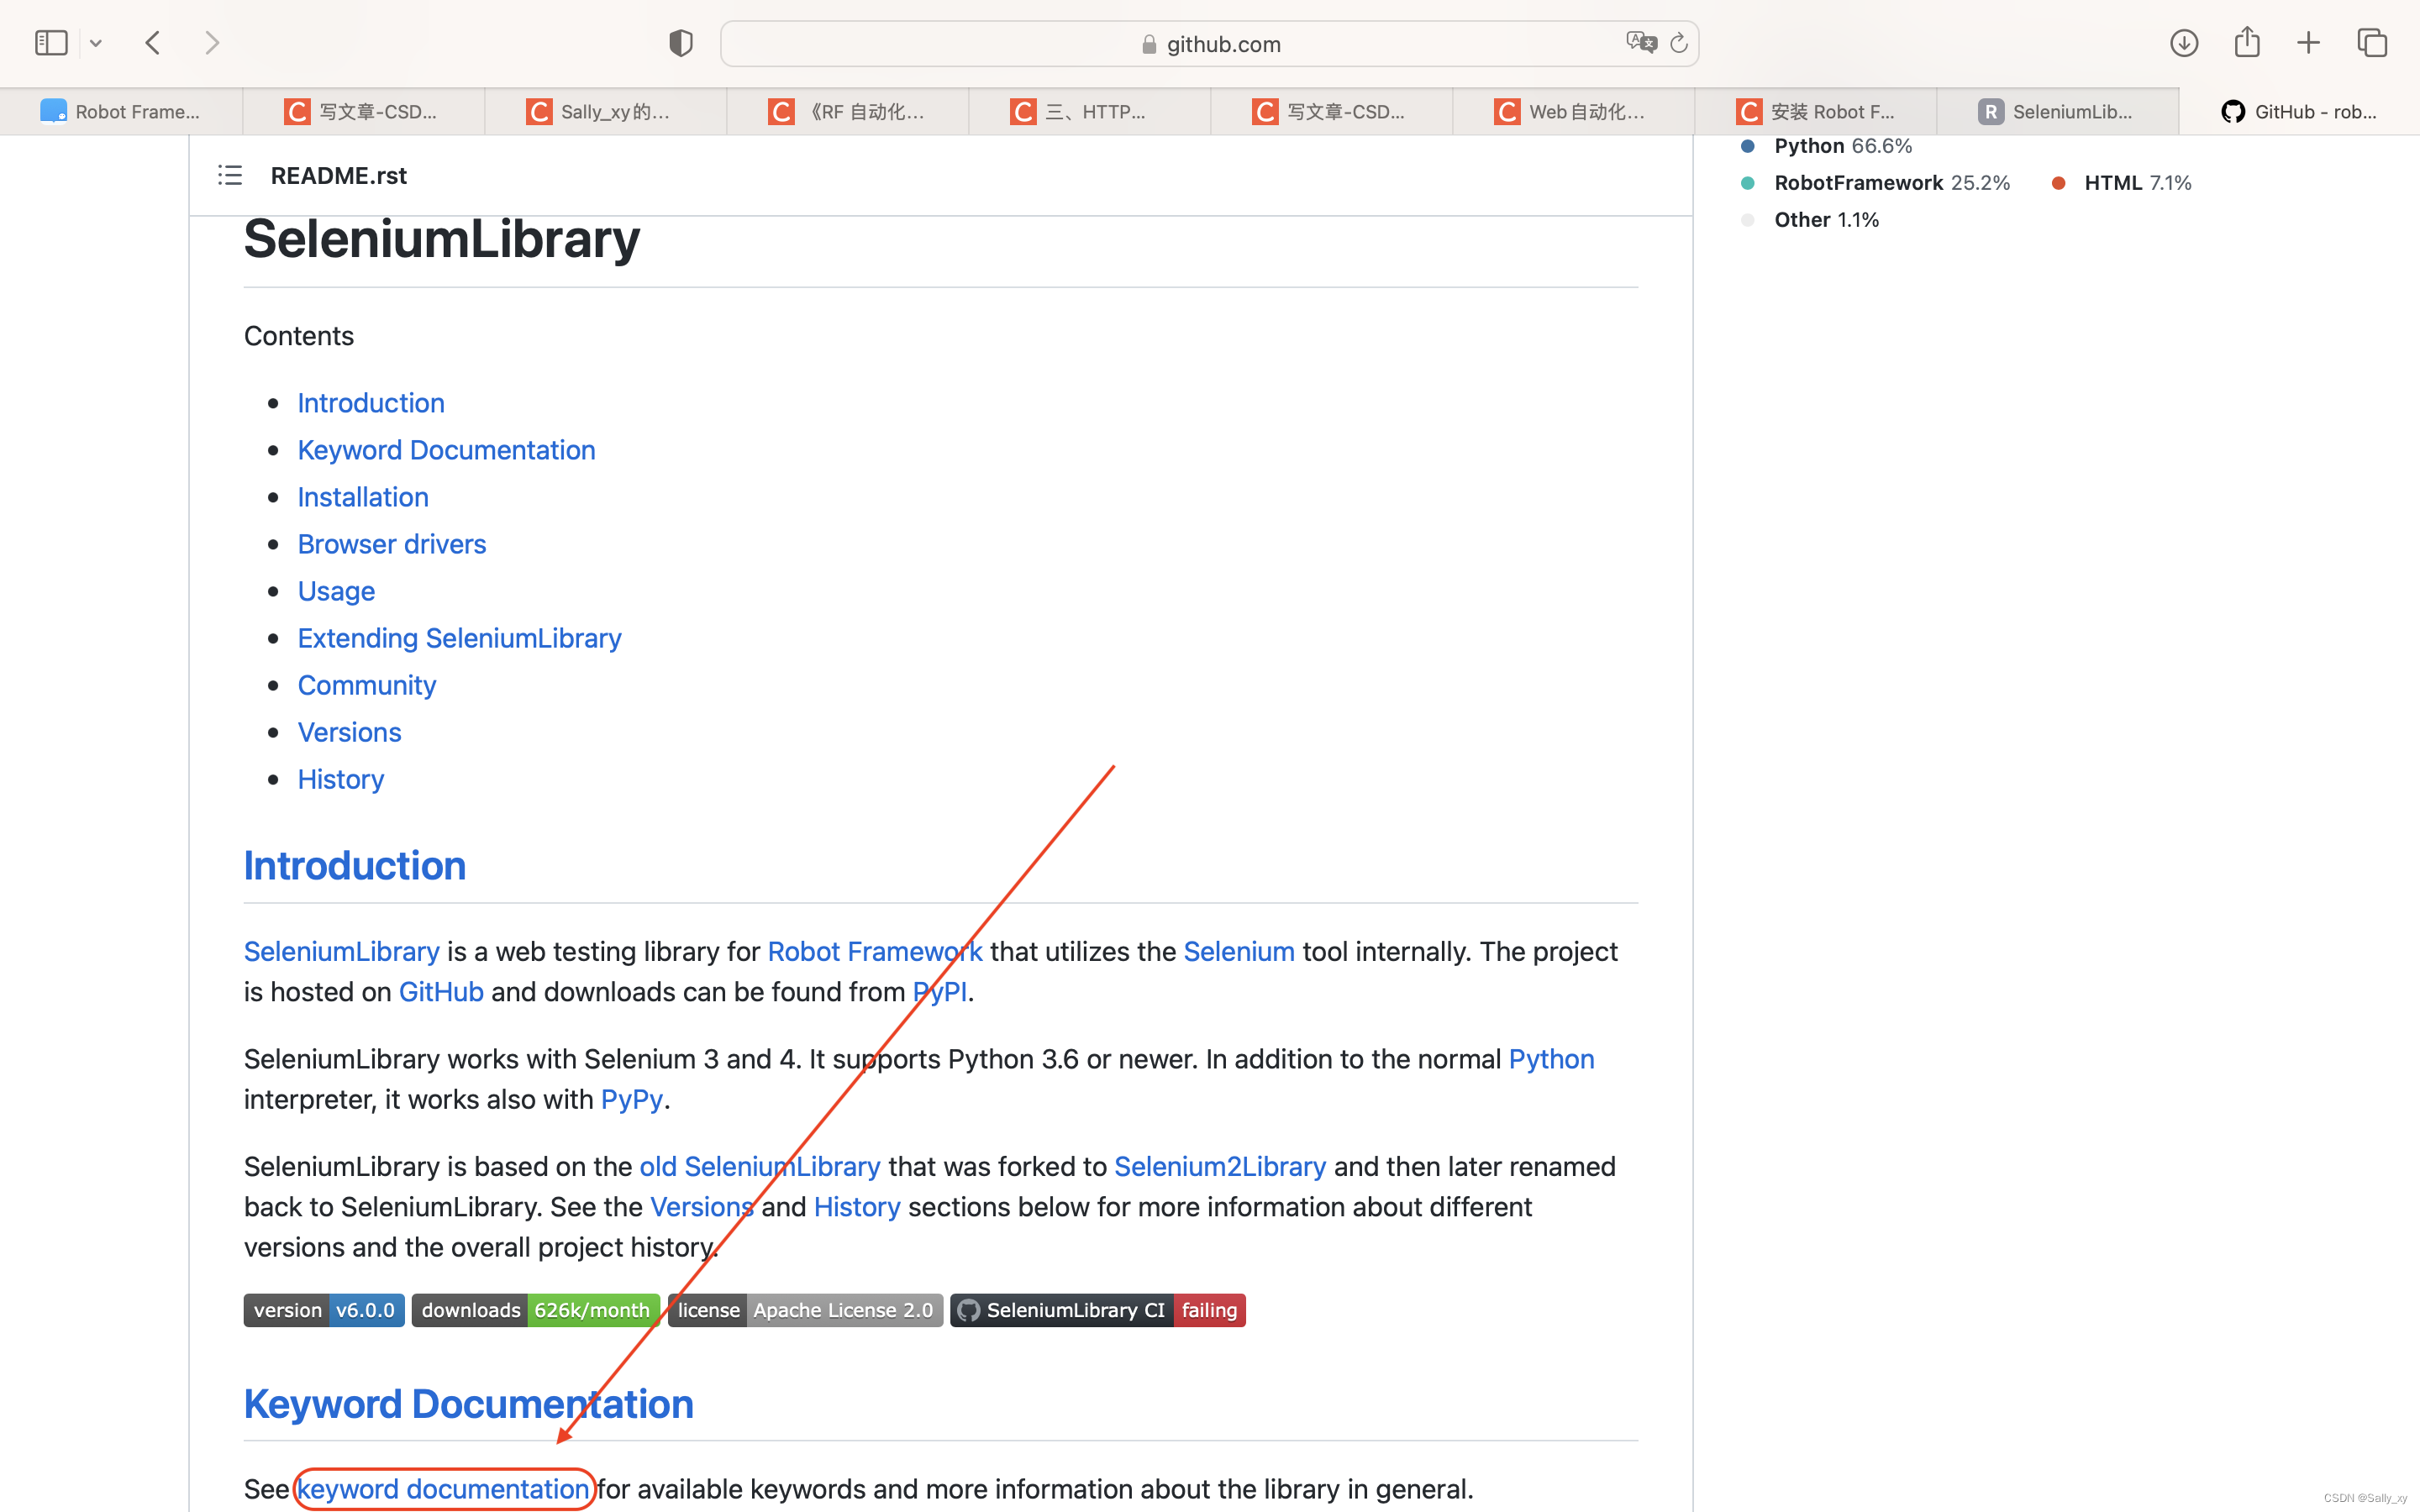Switch to the 《RF 自动化... tab

[x=847, y=111]
